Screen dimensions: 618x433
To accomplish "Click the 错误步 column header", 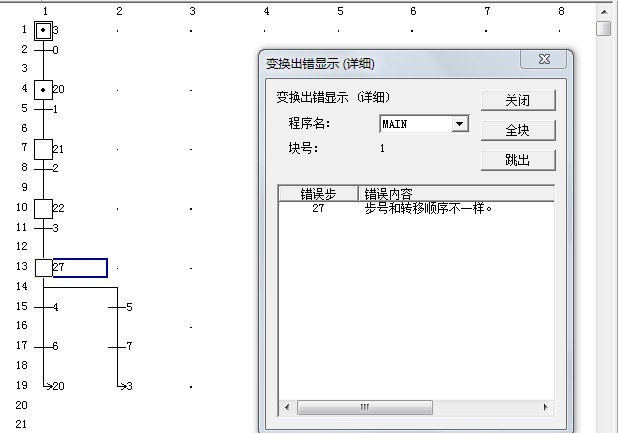I will (318, 193).
